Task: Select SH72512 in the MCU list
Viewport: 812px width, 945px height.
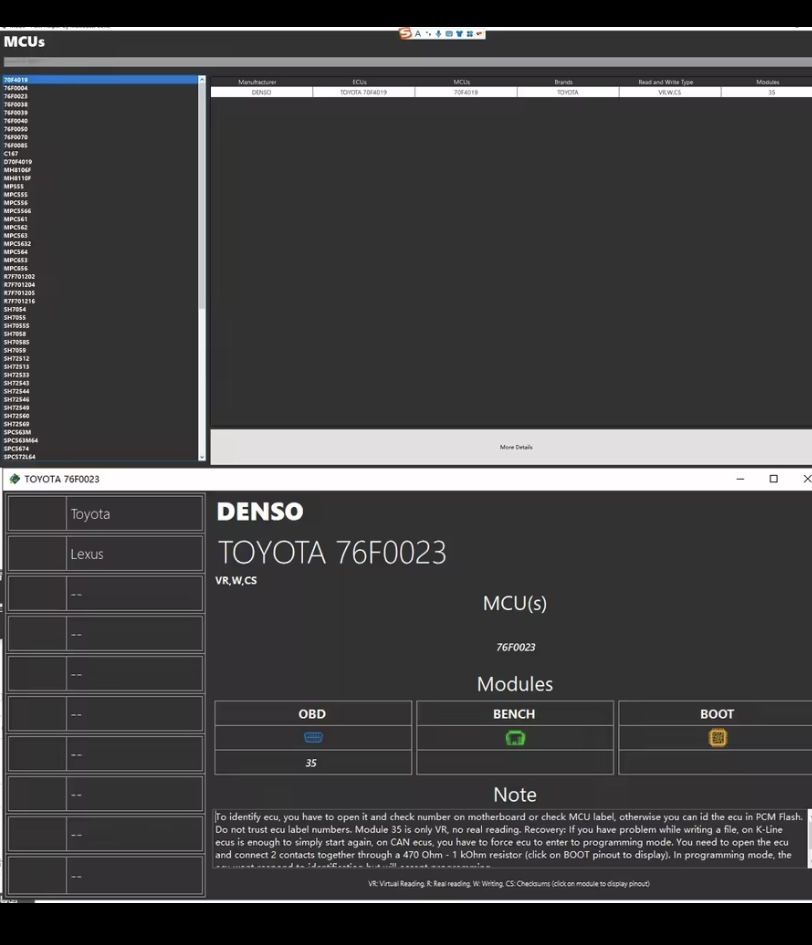Action: point(16,359)
